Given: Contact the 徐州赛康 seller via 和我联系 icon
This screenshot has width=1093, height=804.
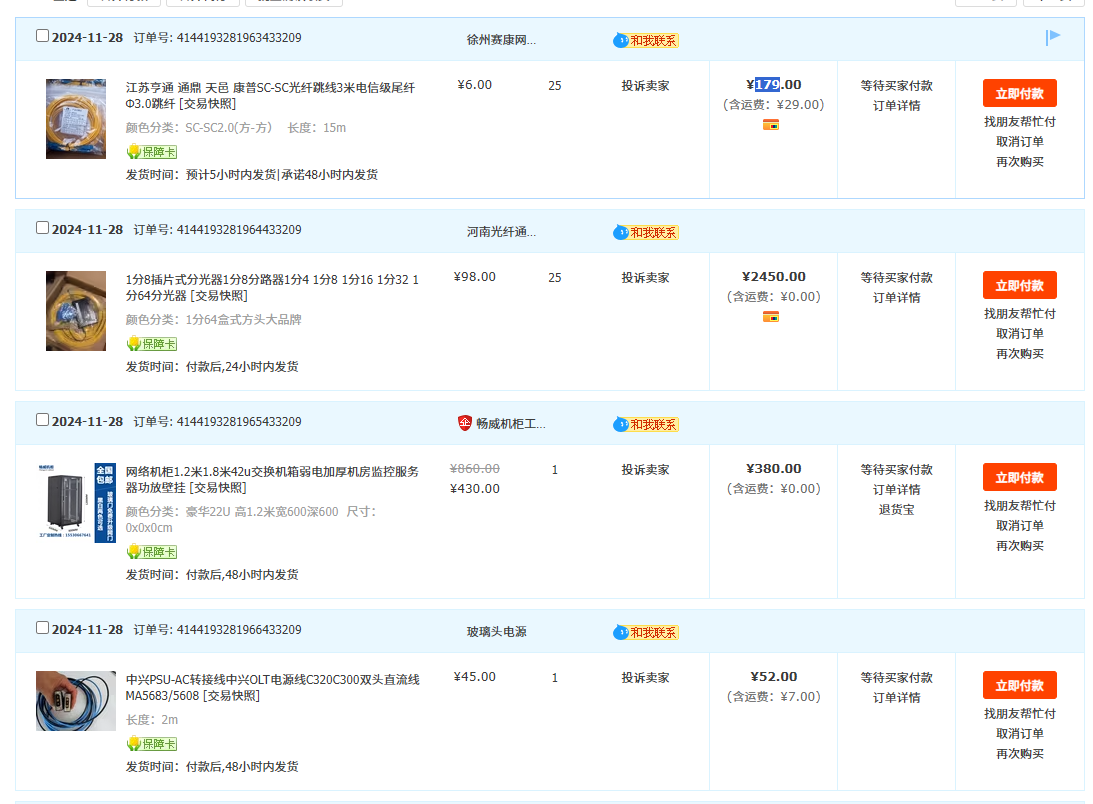Looking at the screenshot, I should coord(646,40).
